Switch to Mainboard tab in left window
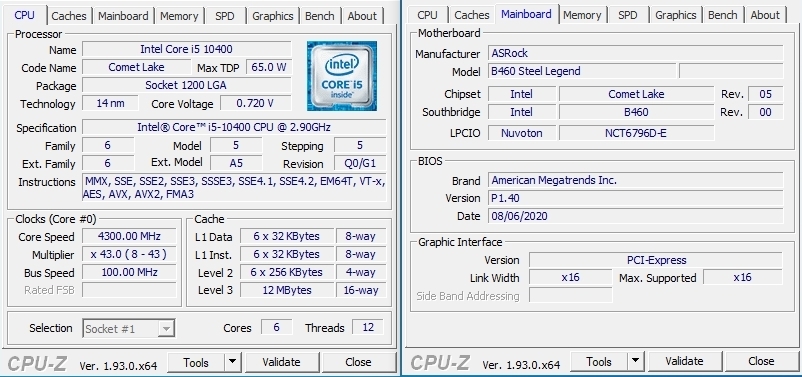The width and height of the screenshot is (802, 377). pos(123,16)
